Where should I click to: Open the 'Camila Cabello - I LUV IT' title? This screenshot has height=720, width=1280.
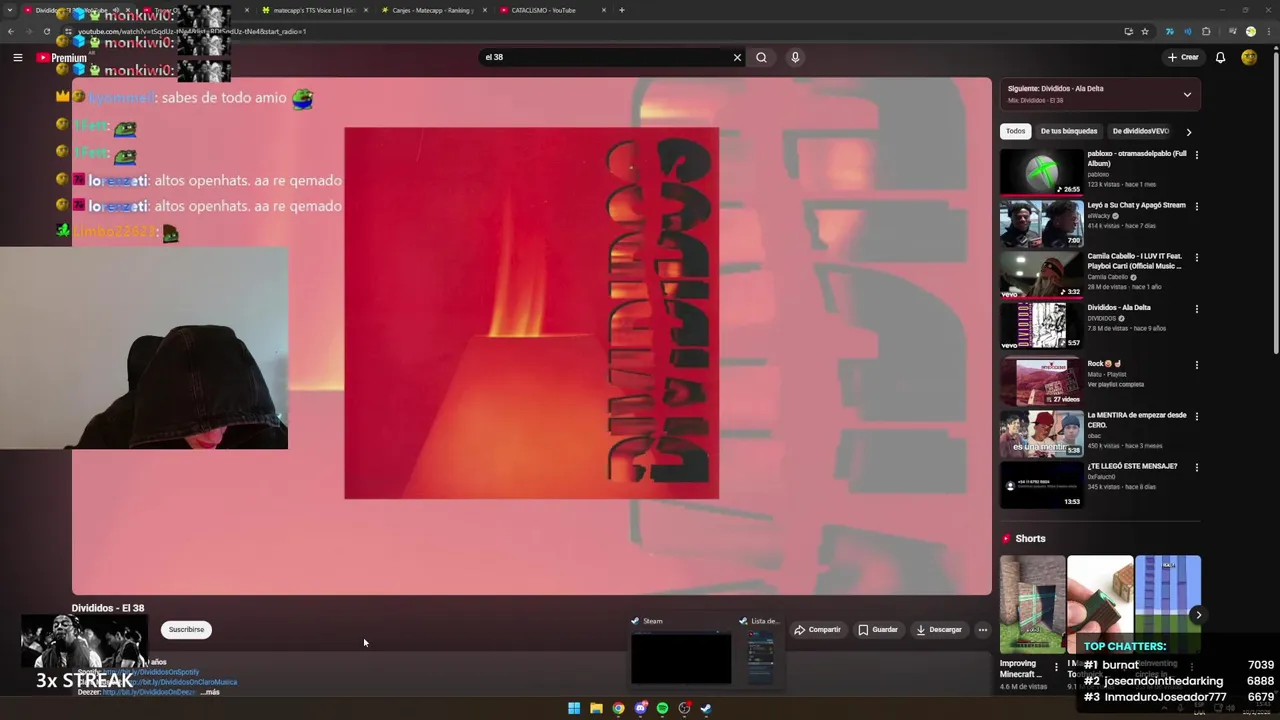pyautogui.click(x=1136, y=261)
